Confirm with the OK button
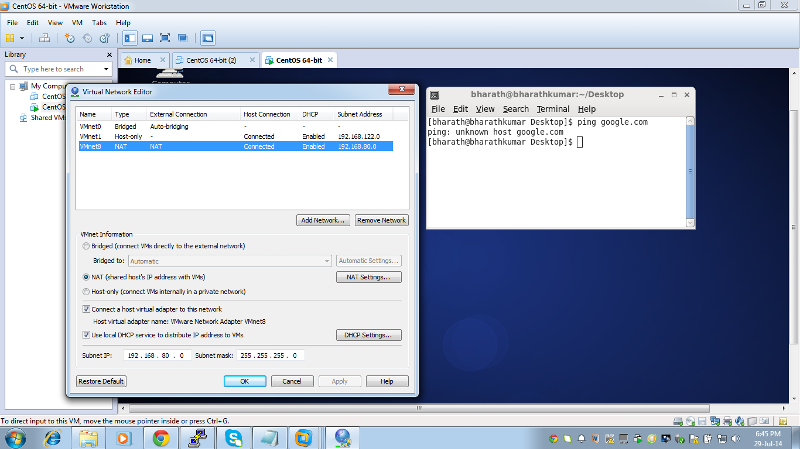This screenshot has height=449, width=800. (245, 381)
